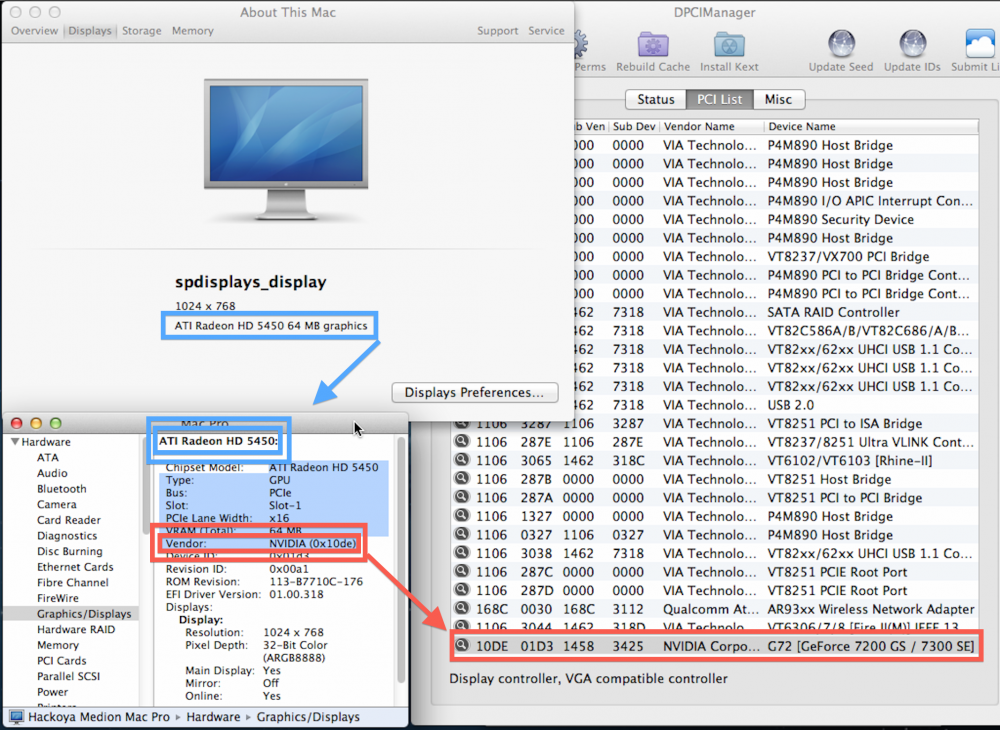The image size is (1000, 730).
Task: Click the display monitor image in About This Mac
Action: click(286, 149)
